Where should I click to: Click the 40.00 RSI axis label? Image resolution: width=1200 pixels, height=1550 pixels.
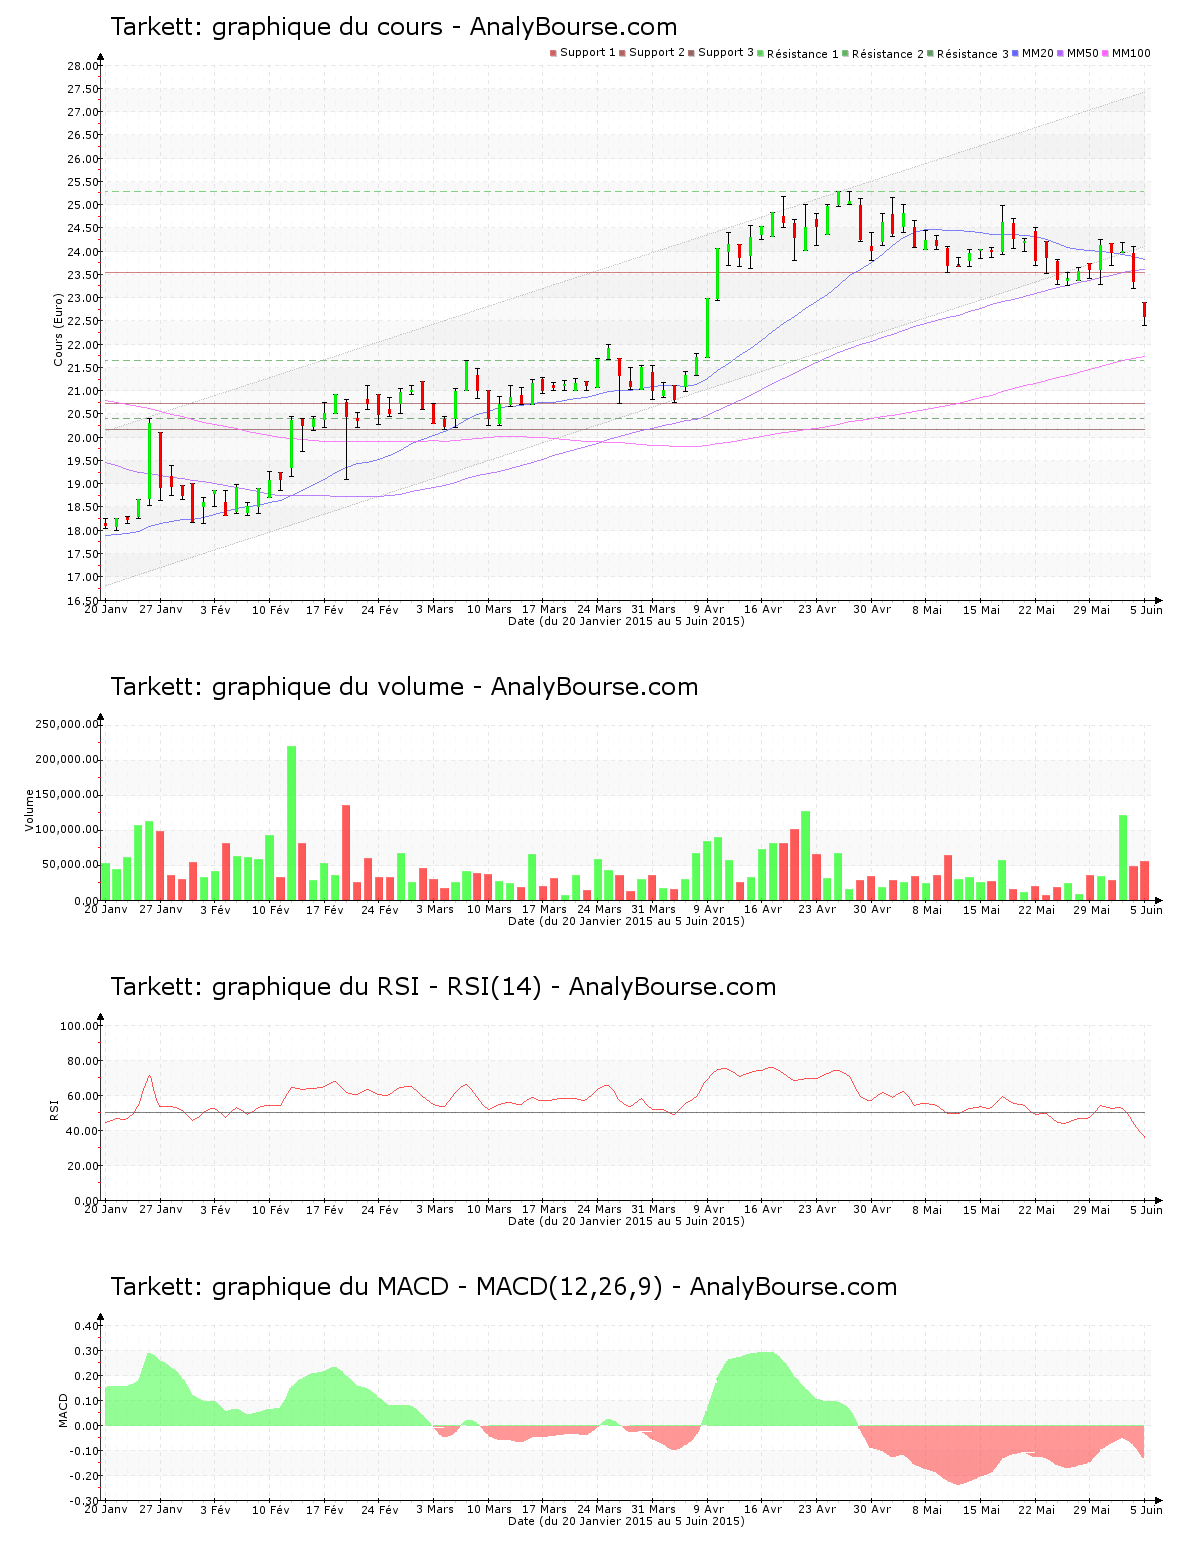coord(84,1131)
